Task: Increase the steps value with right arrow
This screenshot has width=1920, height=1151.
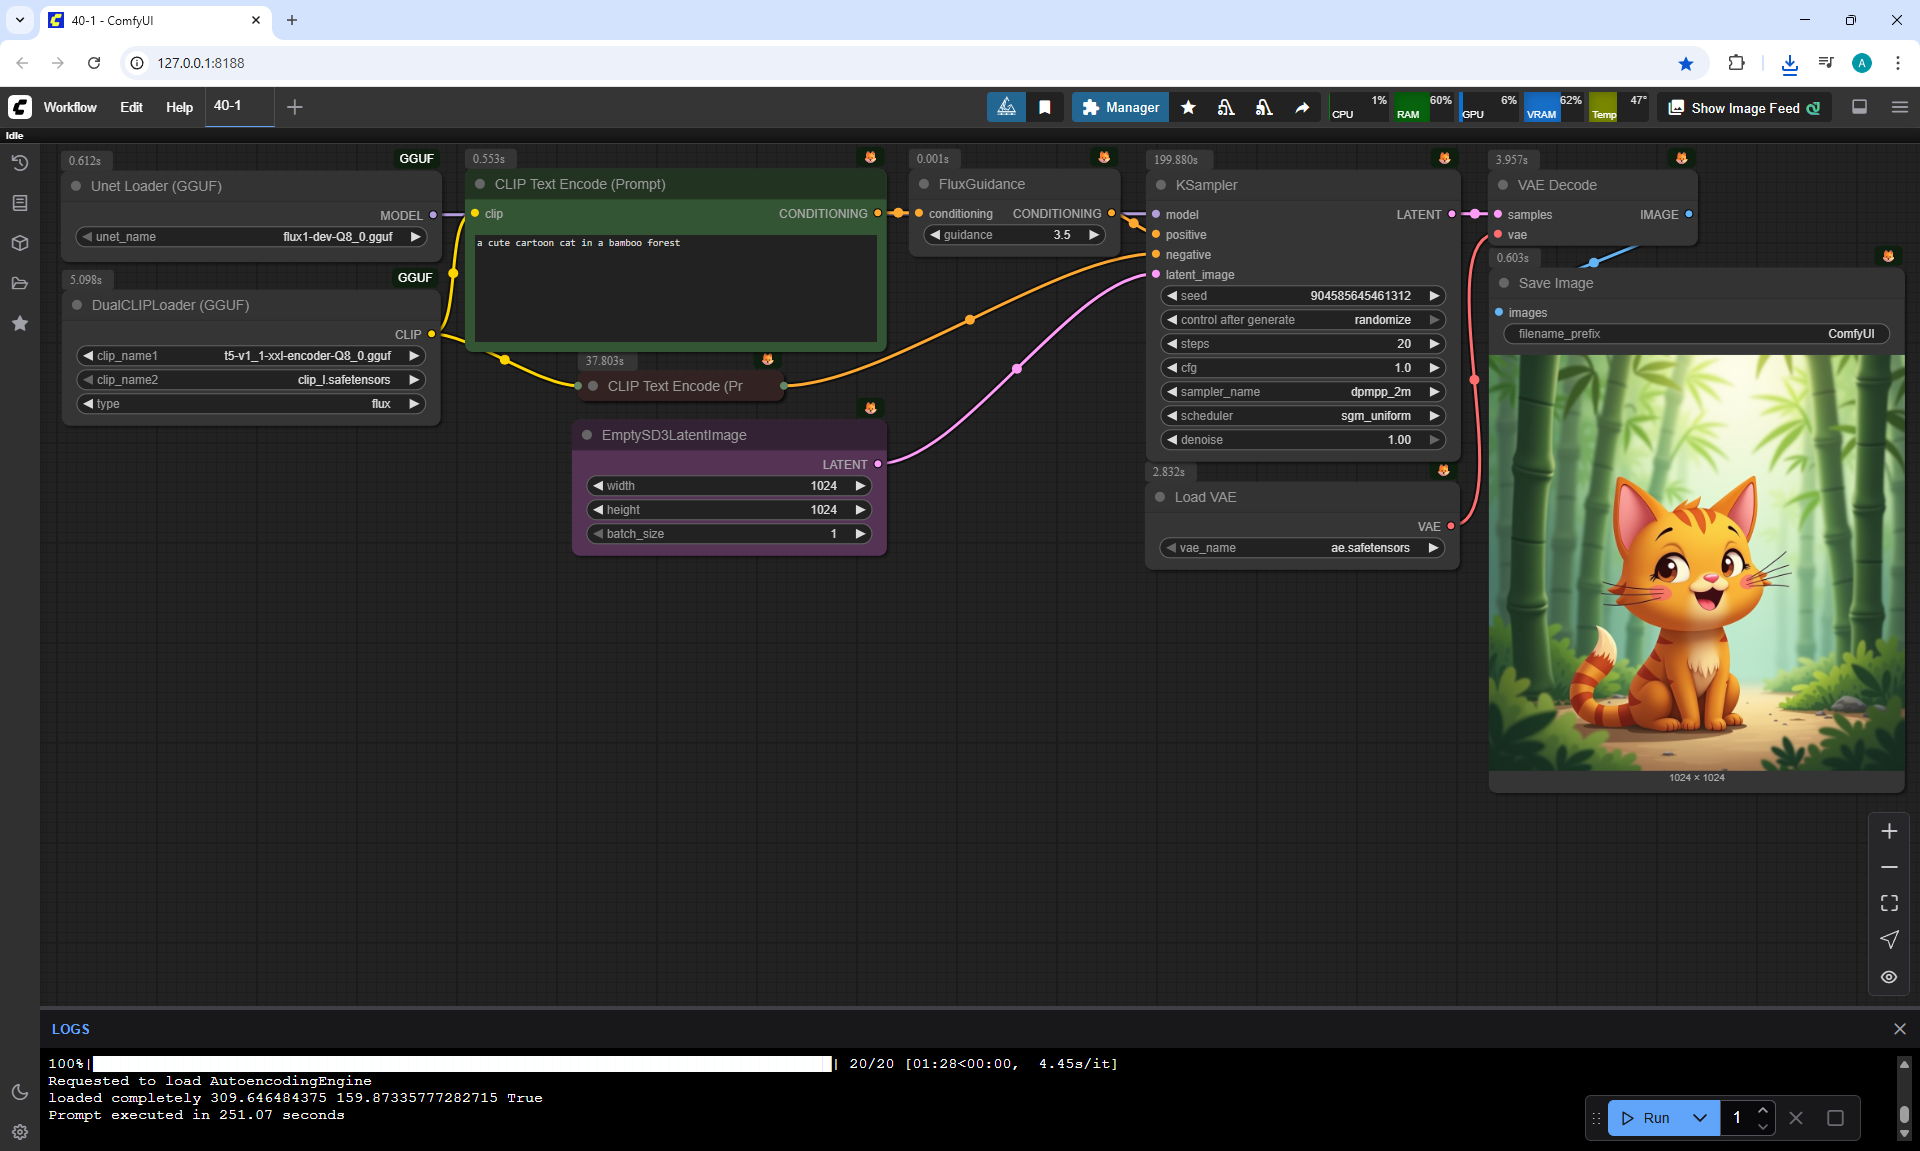Action: pos(1434,344)
